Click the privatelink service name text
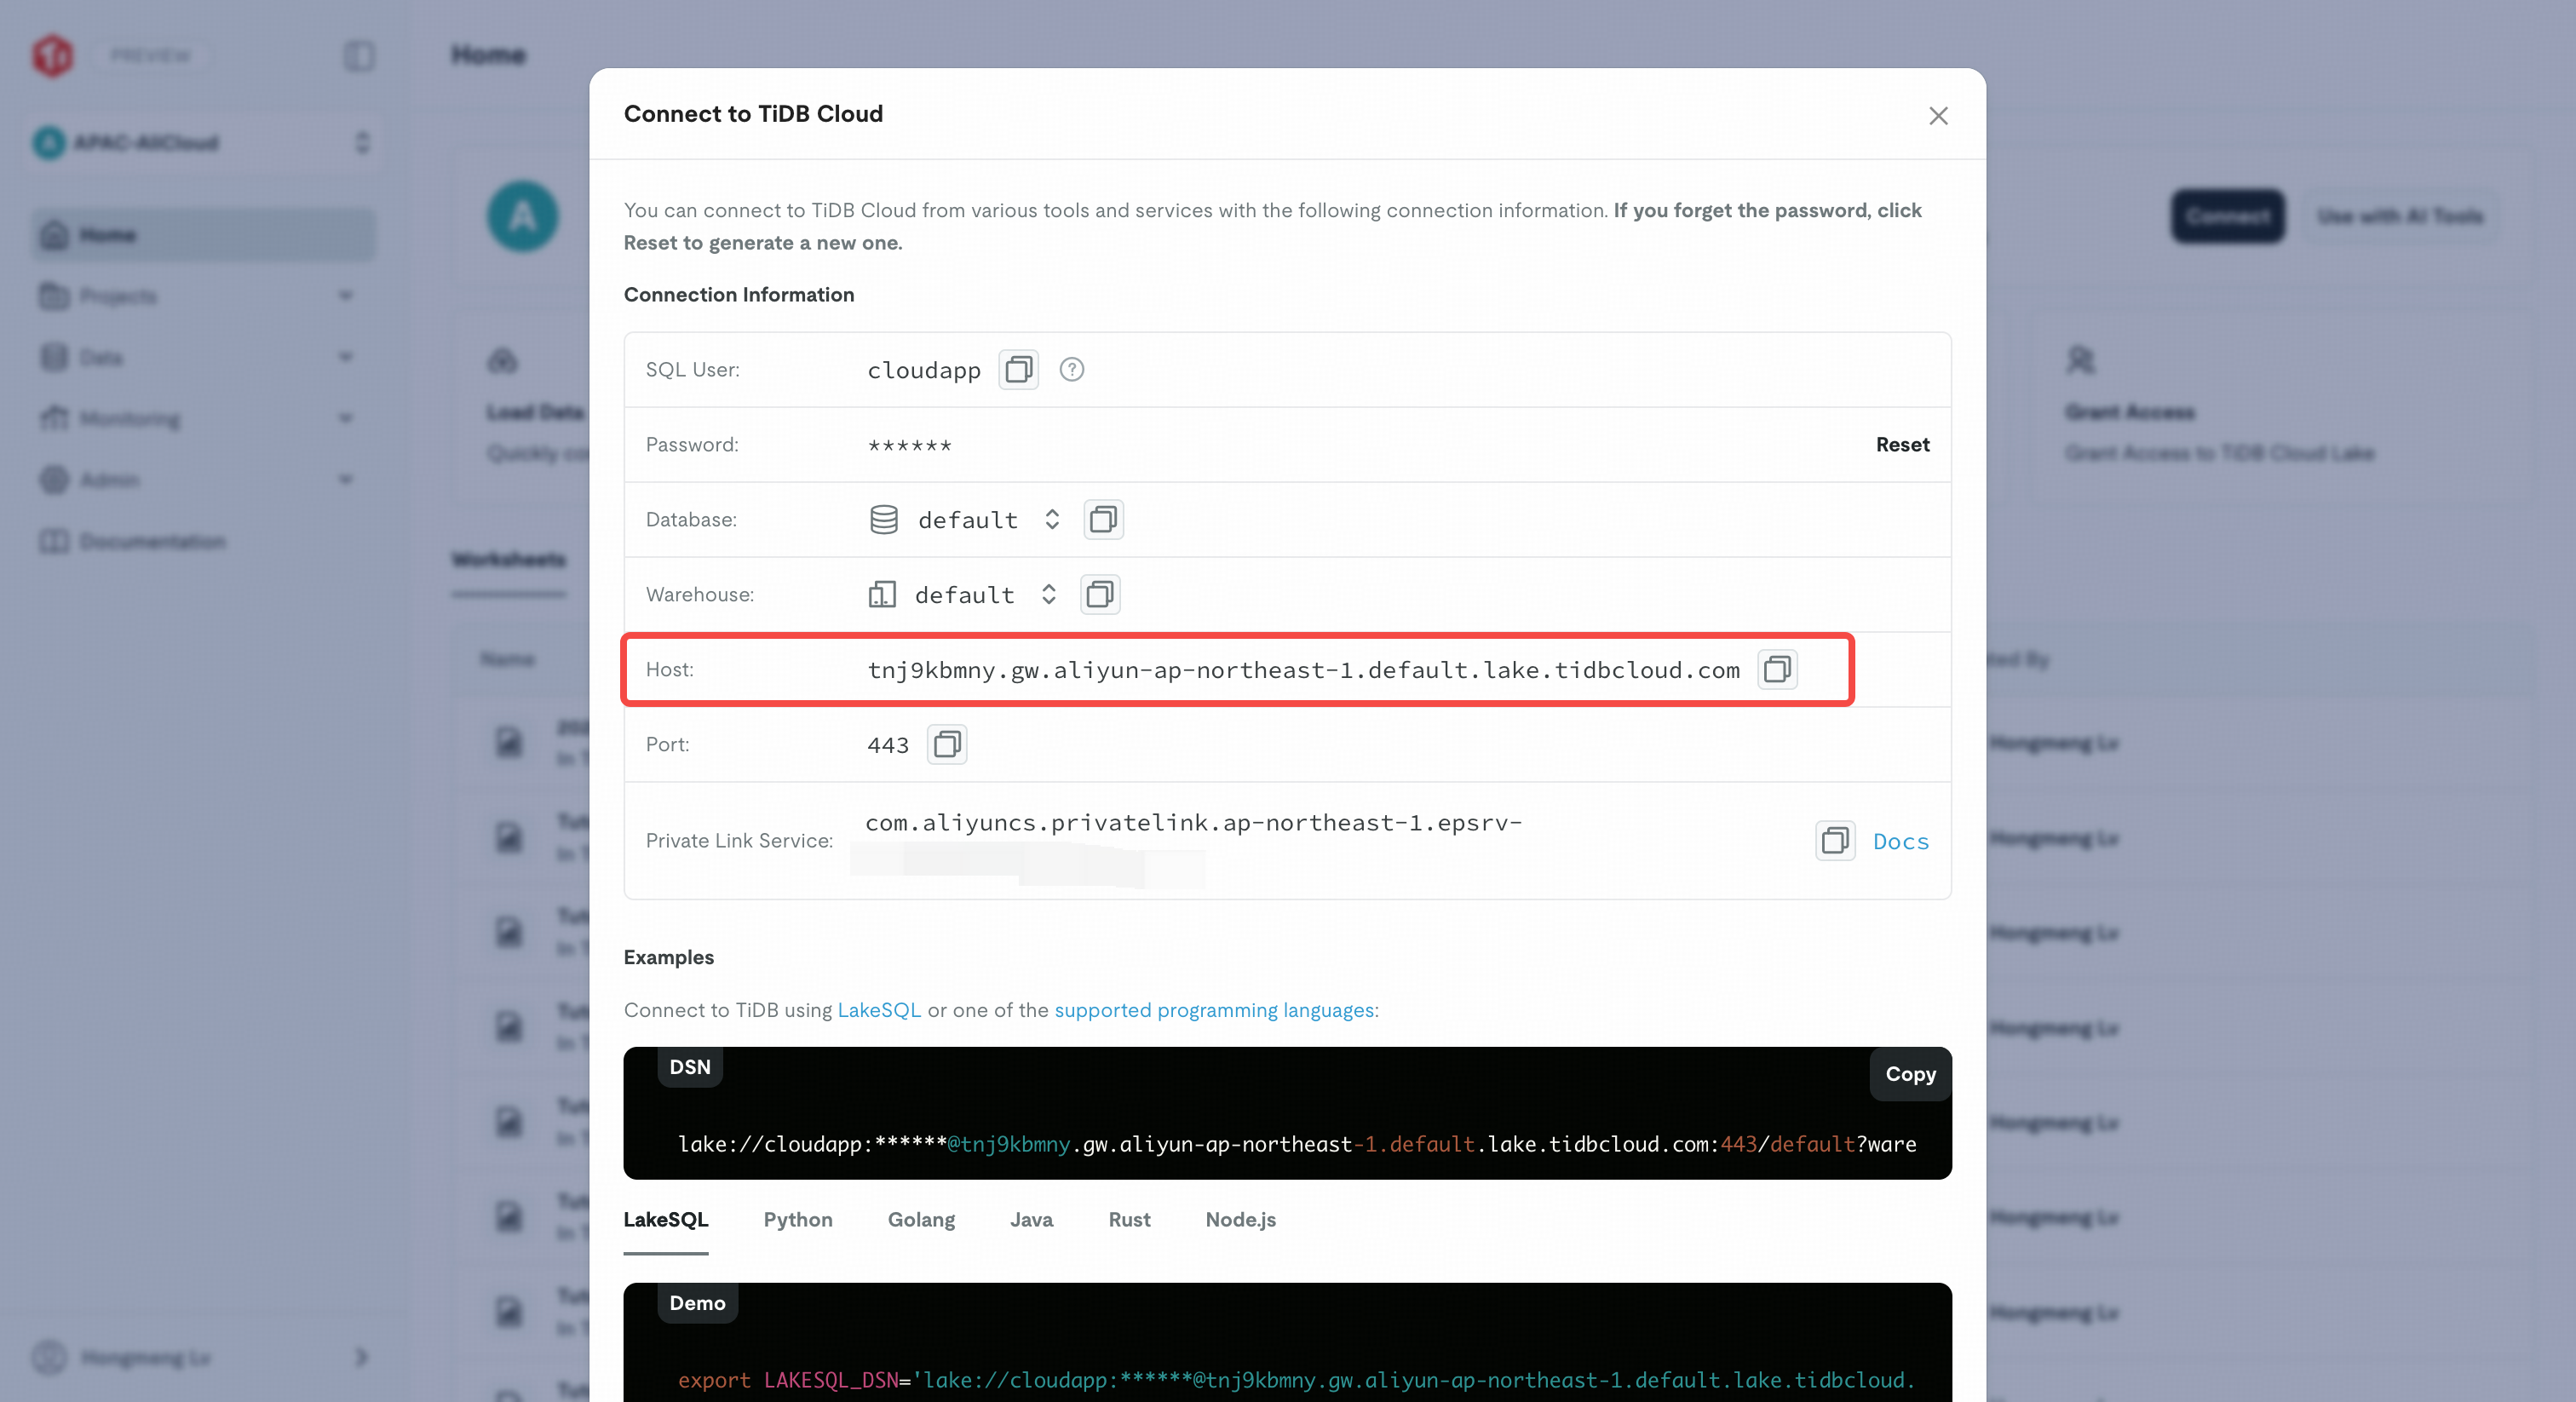 [x=1193, y=823]
